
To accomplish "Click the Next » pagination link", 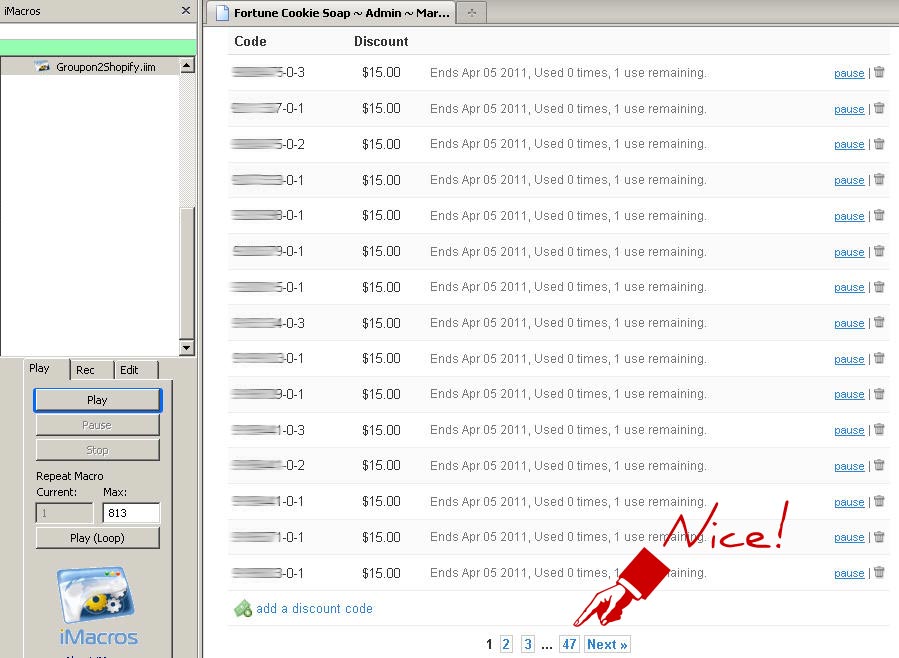I will 607,644.
